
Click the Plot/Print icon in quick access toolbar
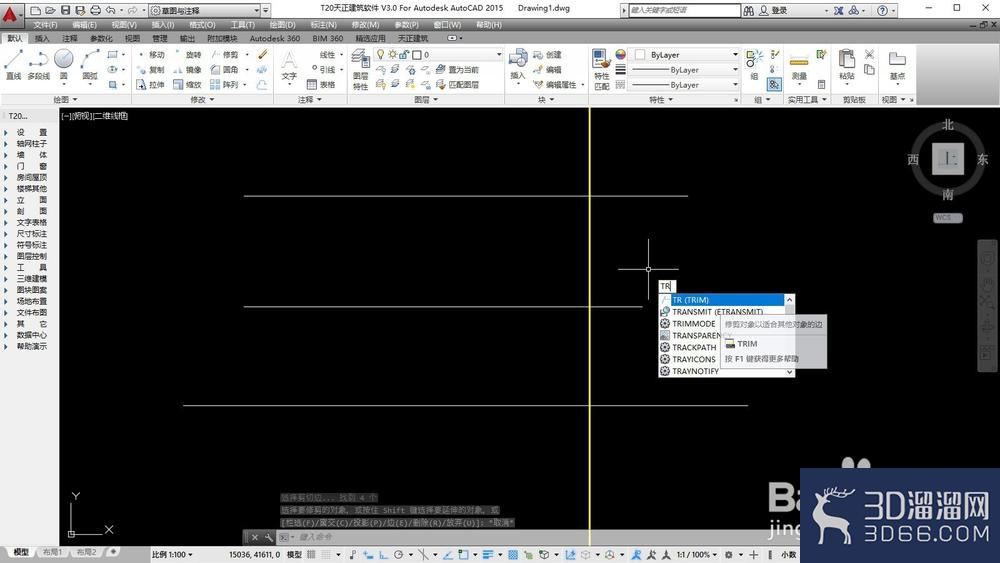click(95, 10)
